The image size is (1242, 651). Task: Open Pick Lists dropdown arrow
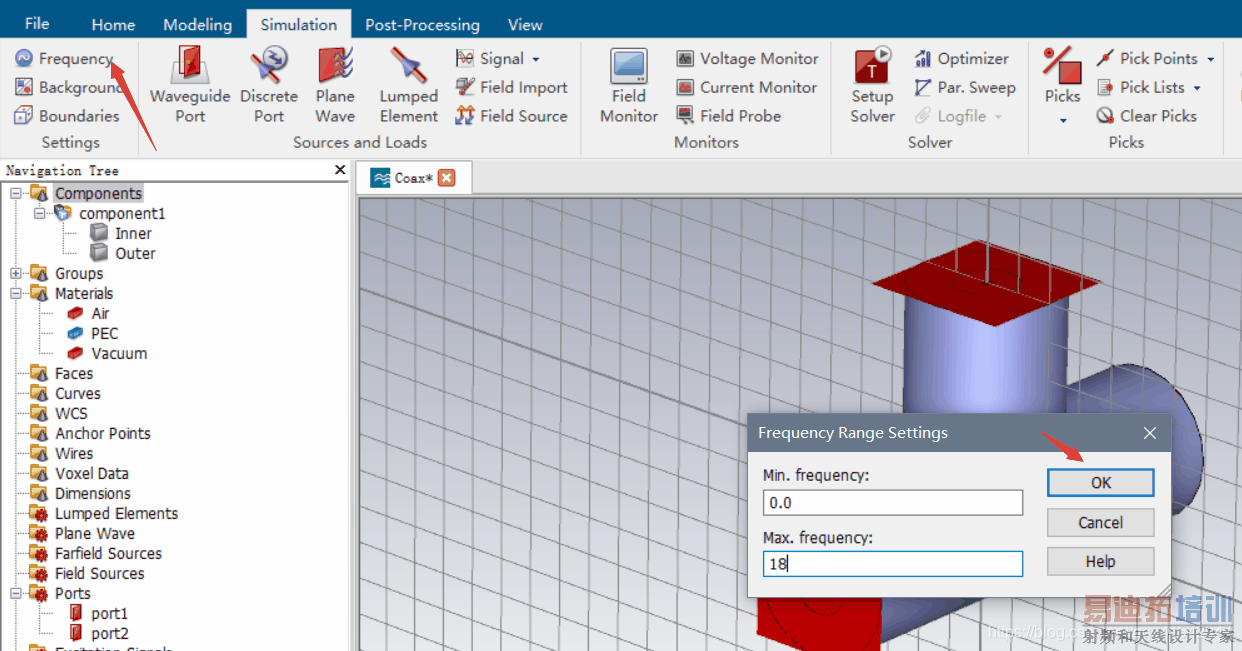[1196, 88]
